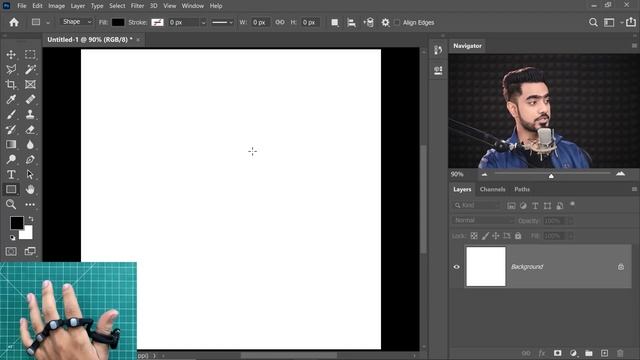640x360 pixels.
Task: Select the Pen tool
Action: pos(30,160)
